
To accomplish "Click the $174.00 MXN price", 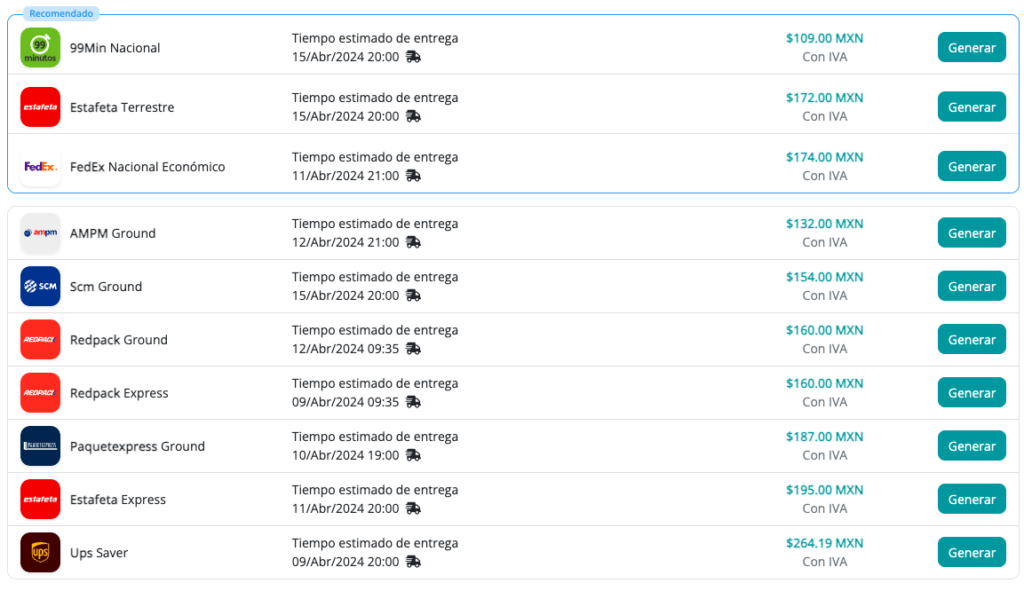I will tap(824, 157).
